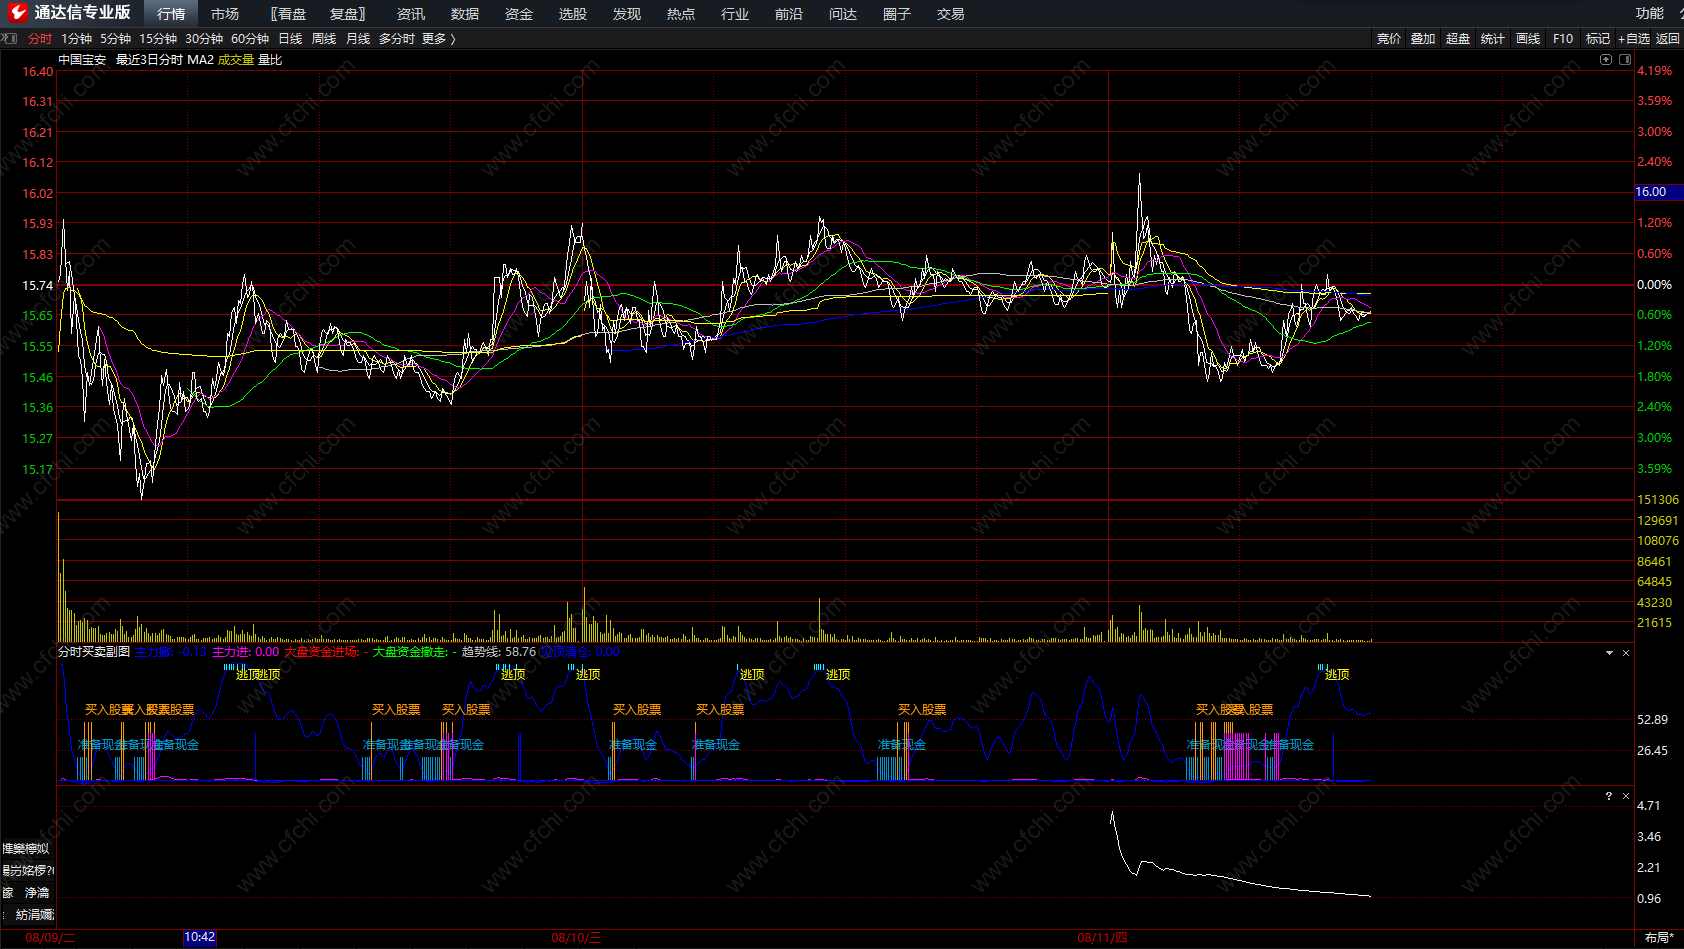Viewport: 1684px width, 949px height.
Task: Open the 布局 layout menu
Action: coord(1660,938)
